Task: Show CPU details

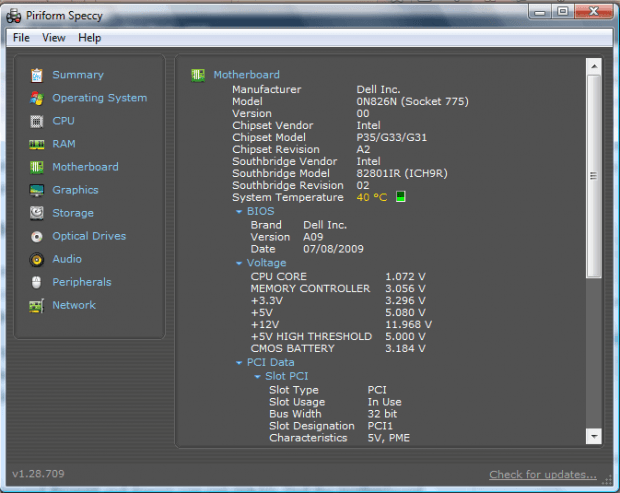Action: (63, 121)
